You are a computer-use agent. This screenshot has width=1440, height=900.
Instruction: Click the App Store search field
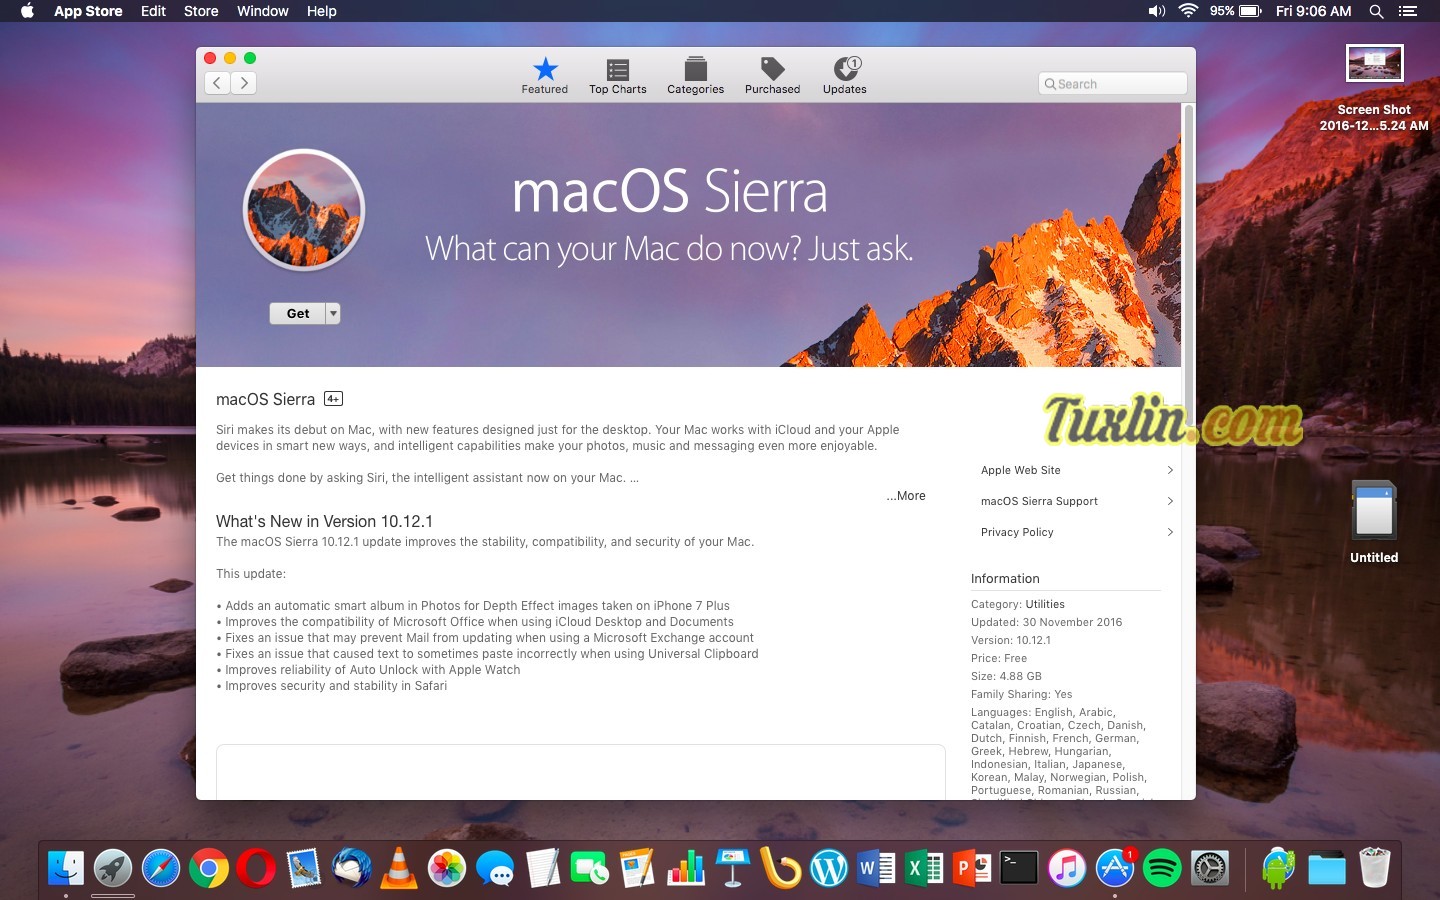coord(1113,84)
